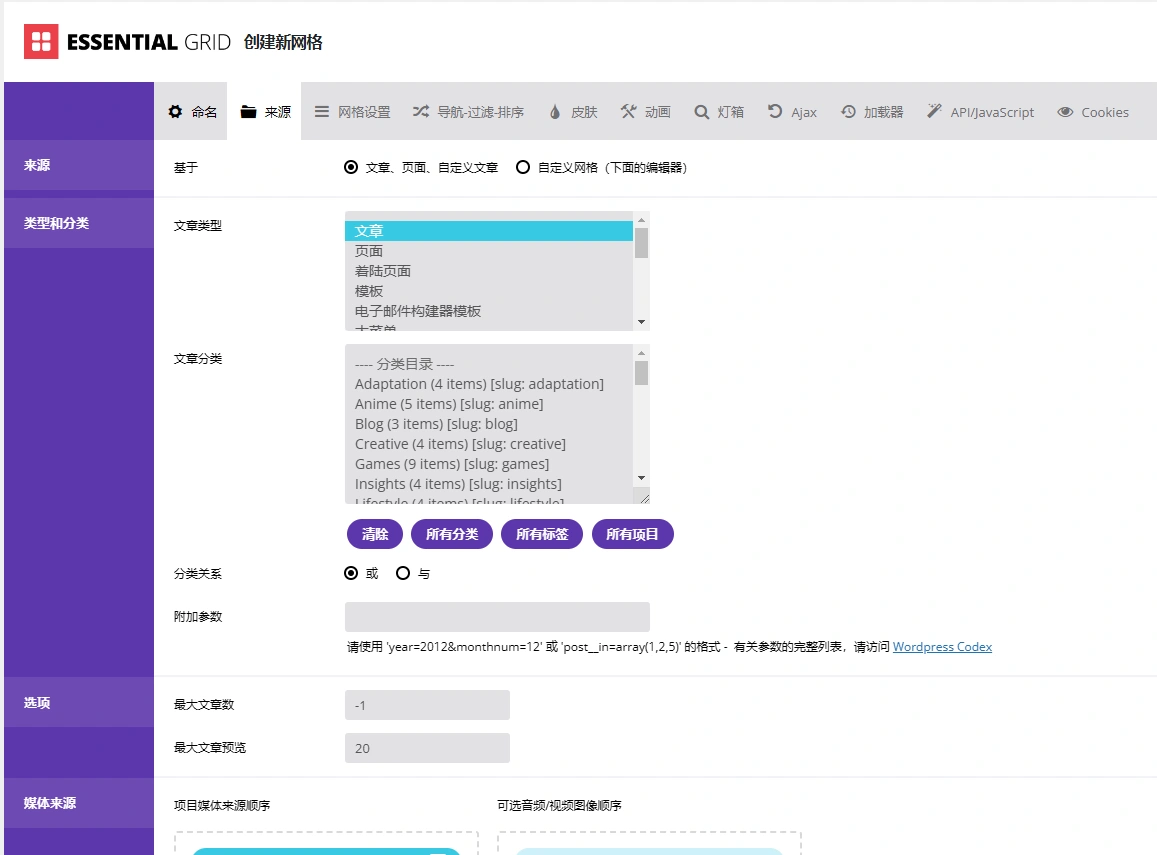The width and height of the screenshot is (1157, 855).
Task: Click the wrench icon for 动画
Action: click(x=628, y=112)
